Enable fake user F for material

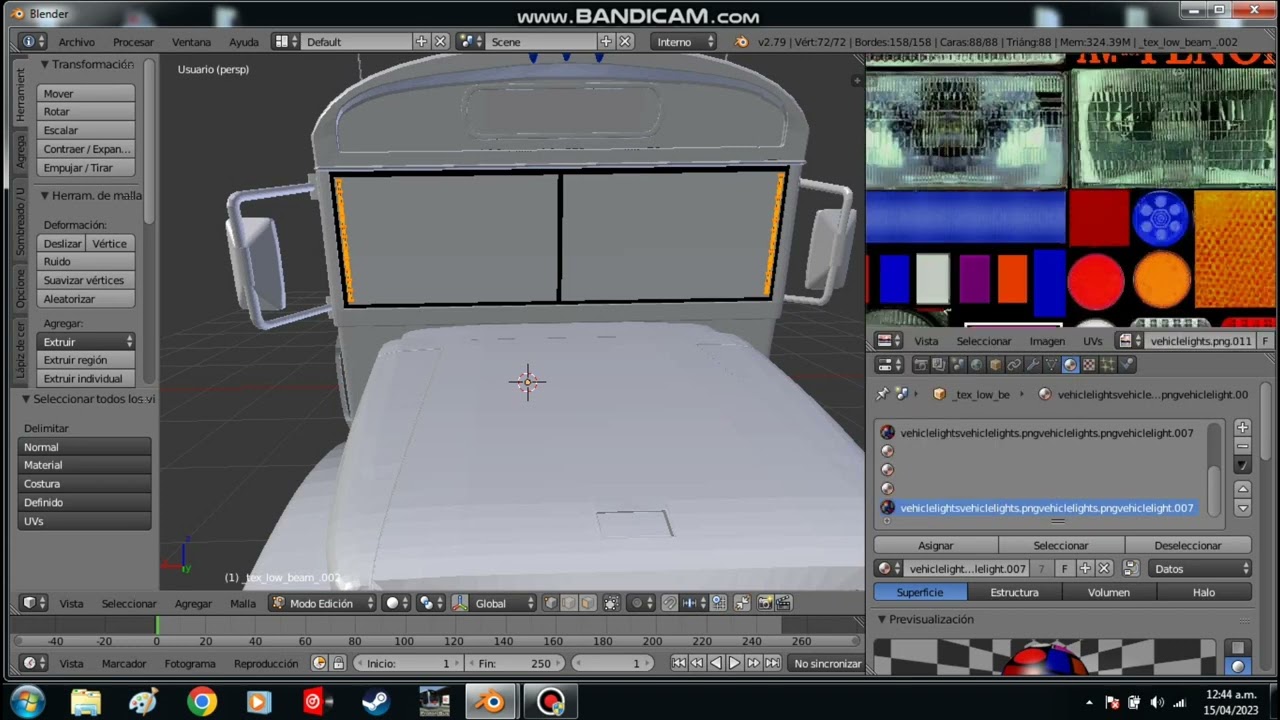pyautogui.click(x=1064, y=568)
